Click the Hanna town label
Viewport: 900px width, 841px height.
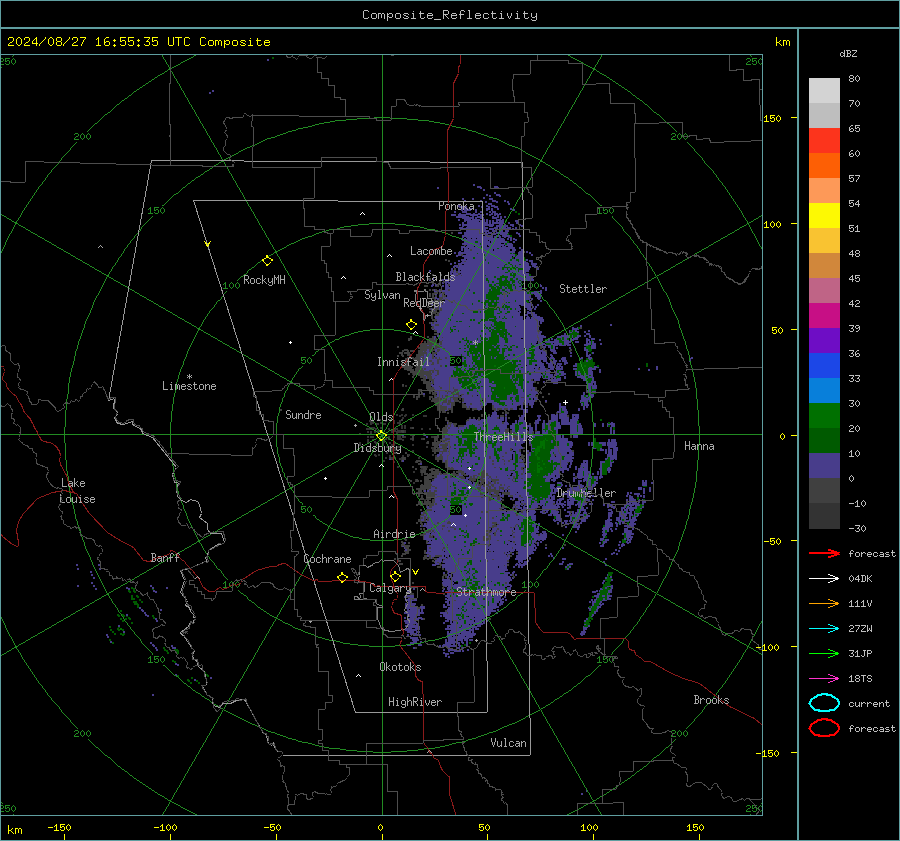click(699, 446)
